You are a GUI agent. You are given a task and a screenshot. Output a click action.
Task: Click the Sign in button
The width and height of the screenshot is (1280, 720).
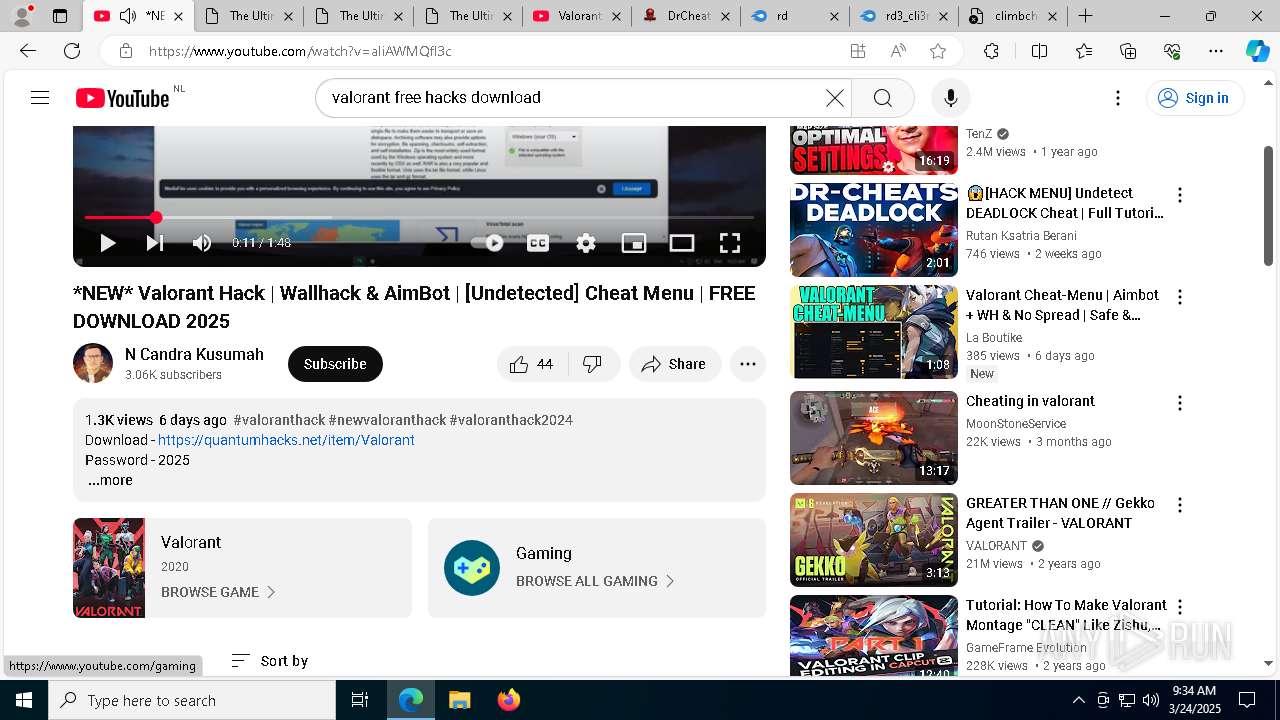[x=1194, y=97]
